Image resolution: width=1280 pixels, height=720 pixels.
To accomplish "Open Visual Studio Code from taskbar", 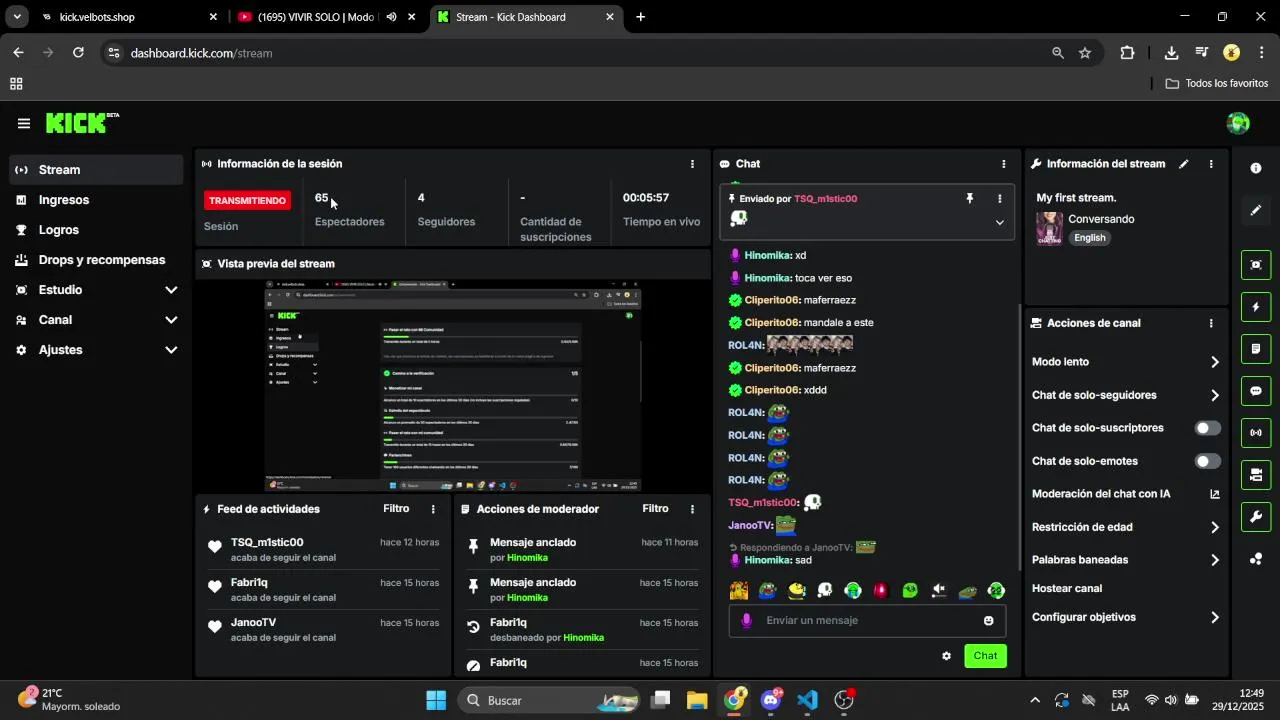I will point(807,700).
